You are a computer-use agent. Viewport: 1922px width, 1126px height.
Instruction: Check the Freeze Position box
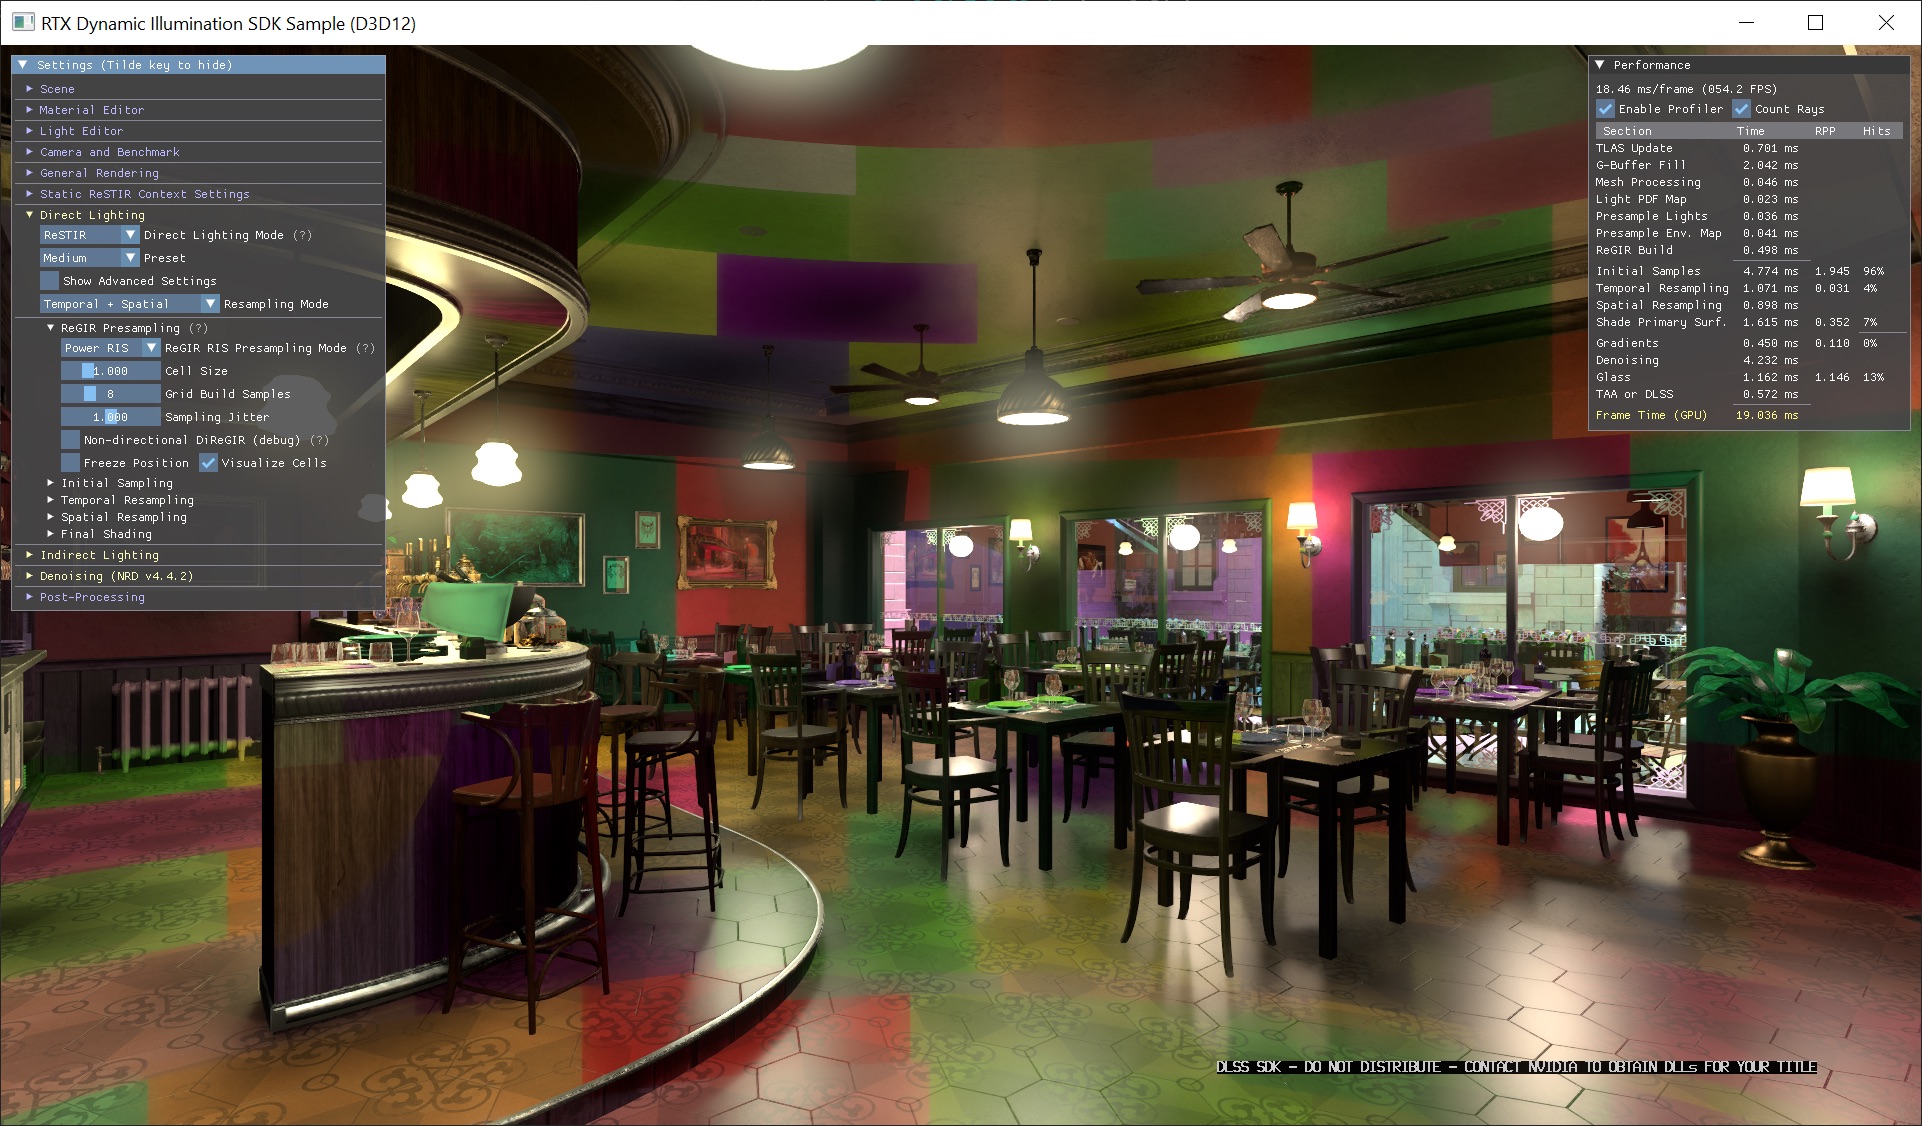[70, 462]
